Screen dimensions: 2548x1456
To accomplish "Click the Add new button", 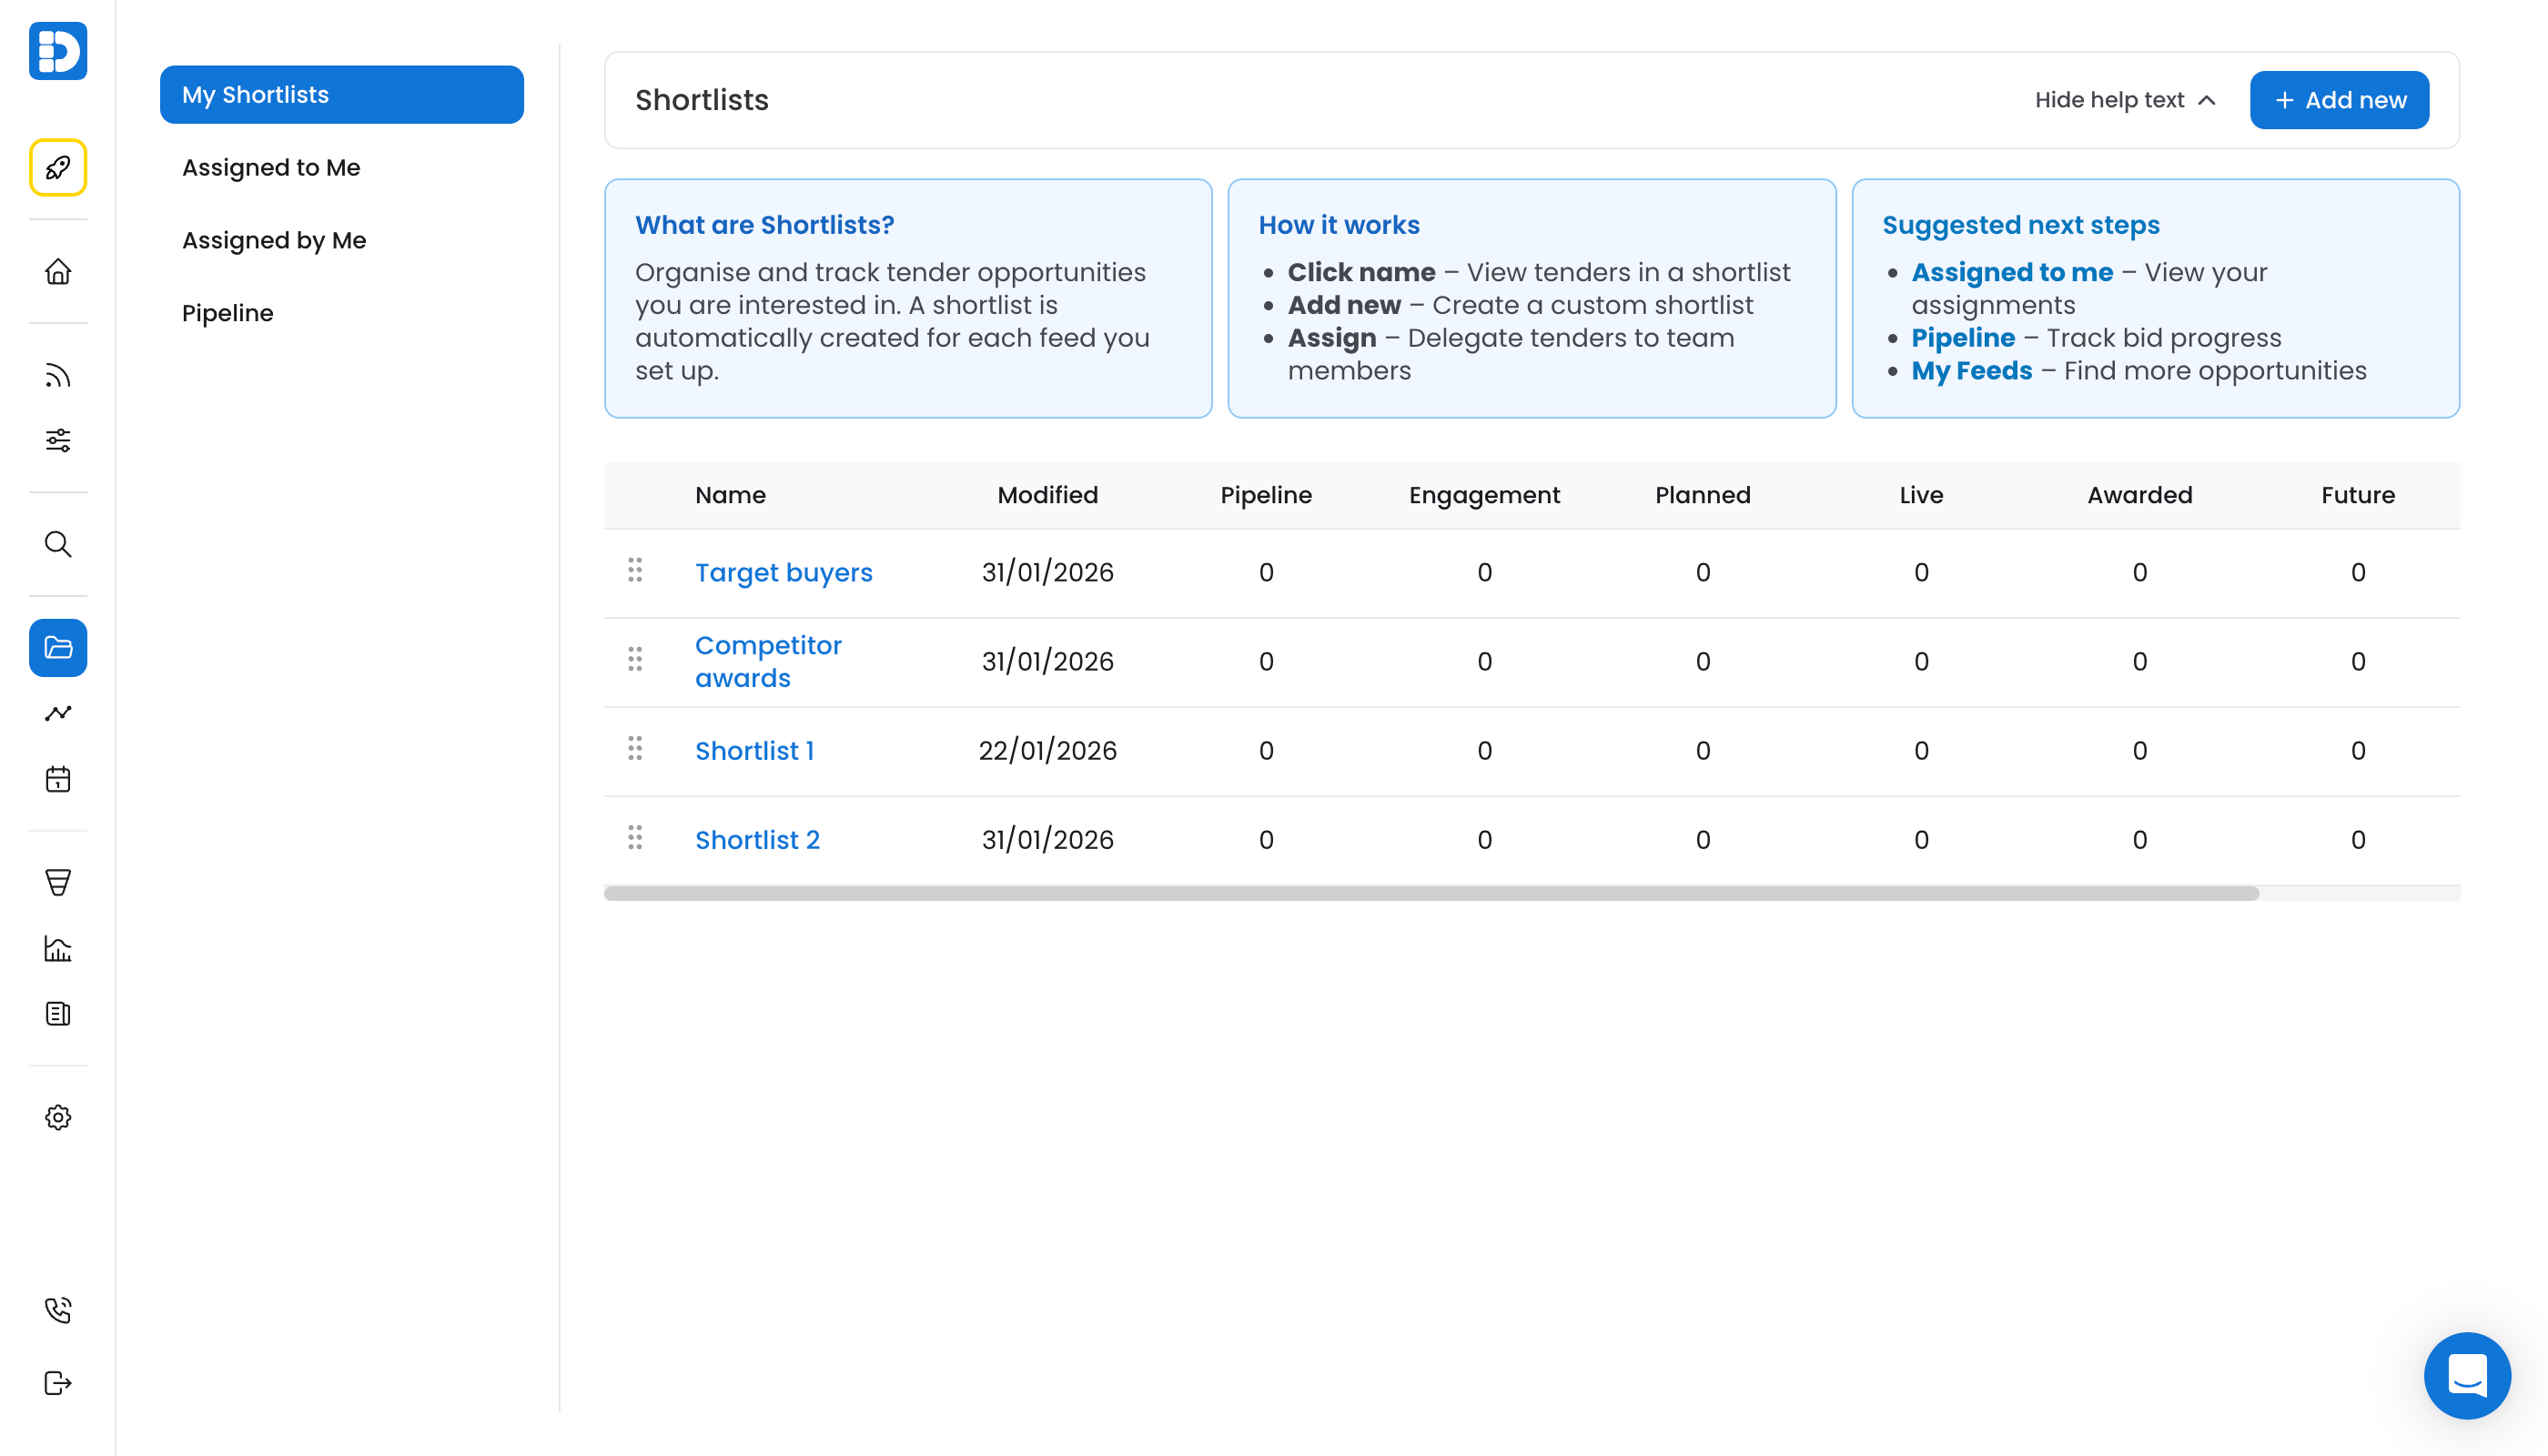I will [2338, 100].
